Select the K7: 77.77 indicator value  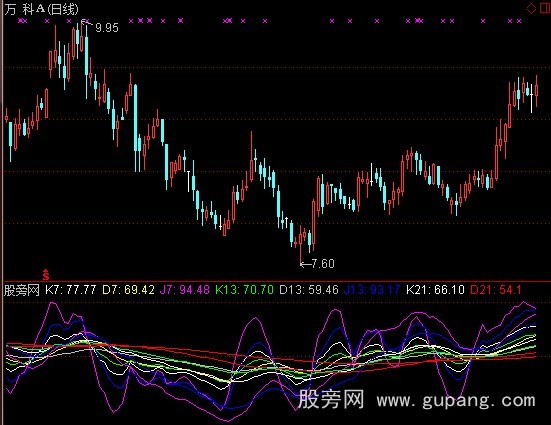click(x=71, y=290)
